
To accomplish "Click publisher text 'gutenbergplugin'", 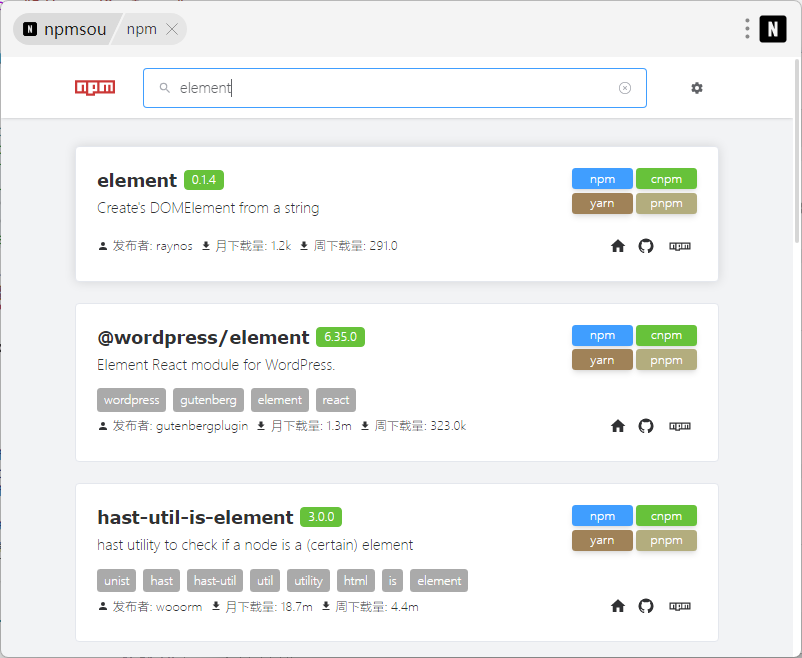I will [x=202, y=426].
